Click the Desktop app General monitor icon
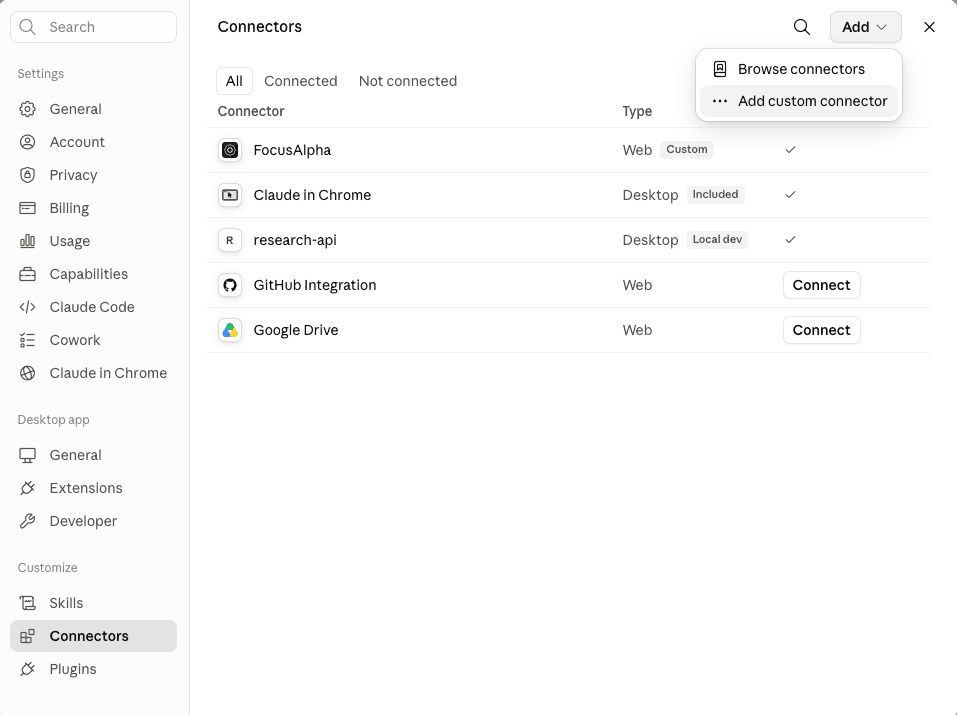This screenshot has width=957, height=715. (x=27, y=455)
